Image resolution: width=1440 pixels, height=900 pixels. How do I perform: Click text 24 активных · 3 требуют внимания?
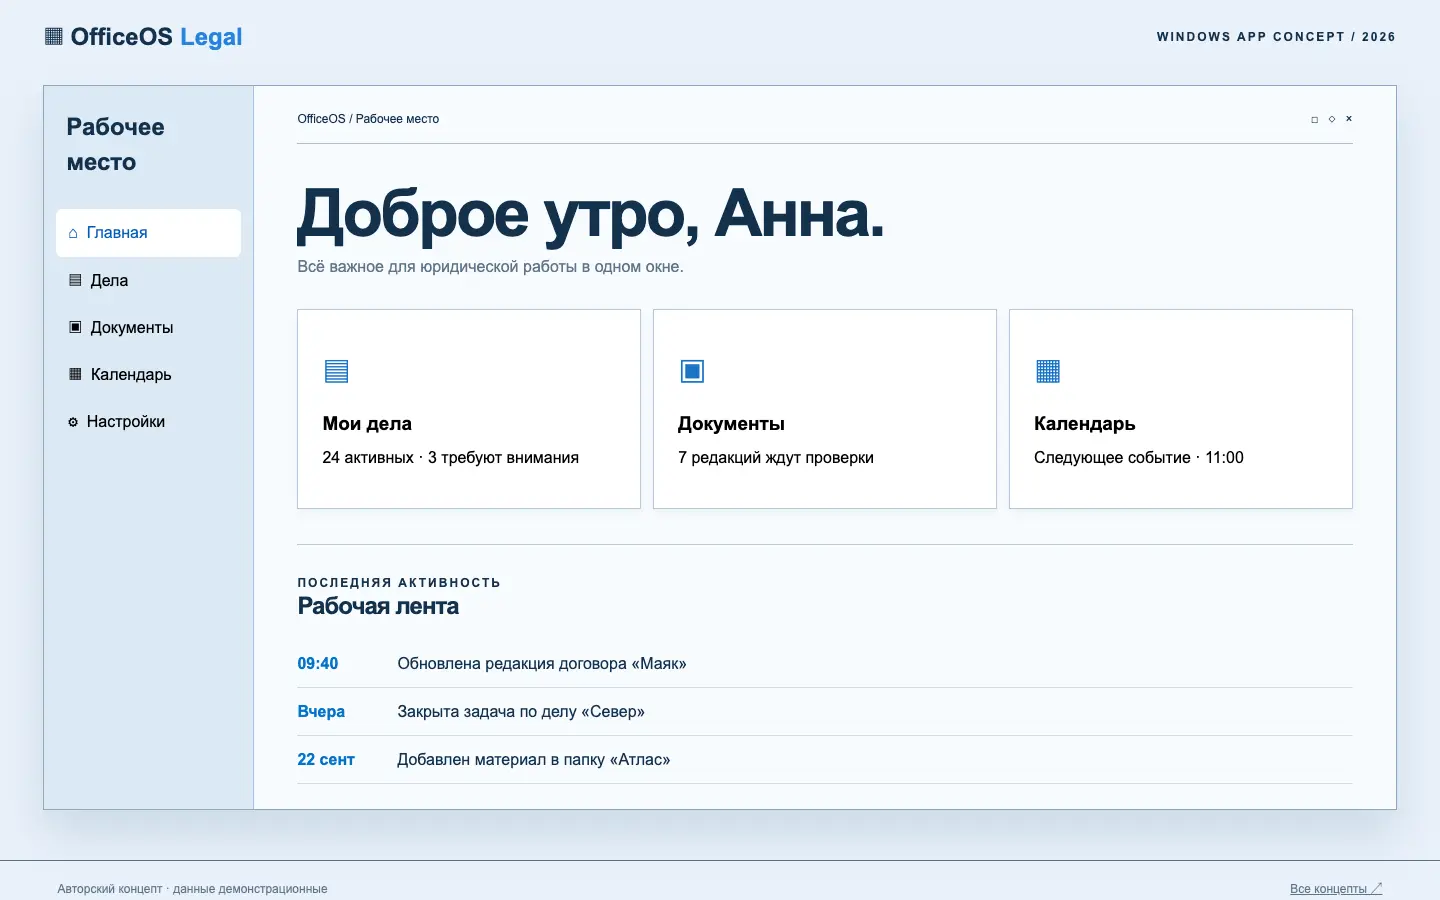[450, 457]
